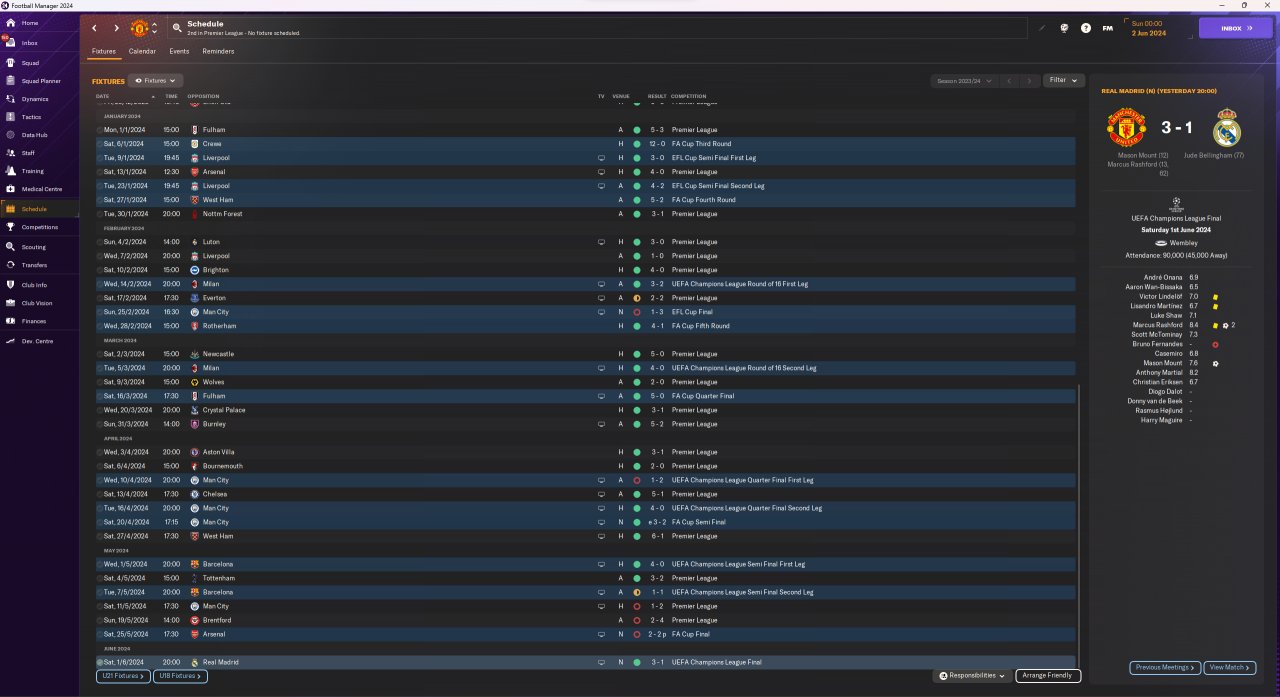Click the Previous Meetings button
This screenshot has height=697, width=1280.
point(1165,667)
